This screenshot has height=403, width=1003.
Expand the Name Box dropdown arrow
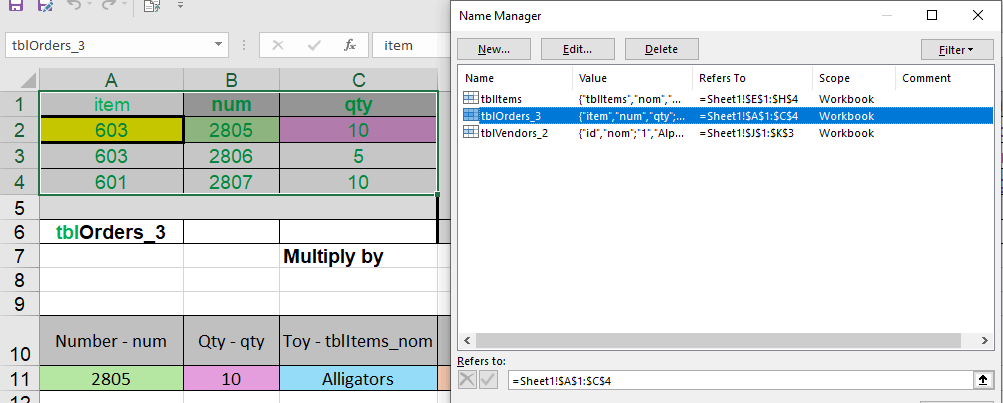point(219,45)
